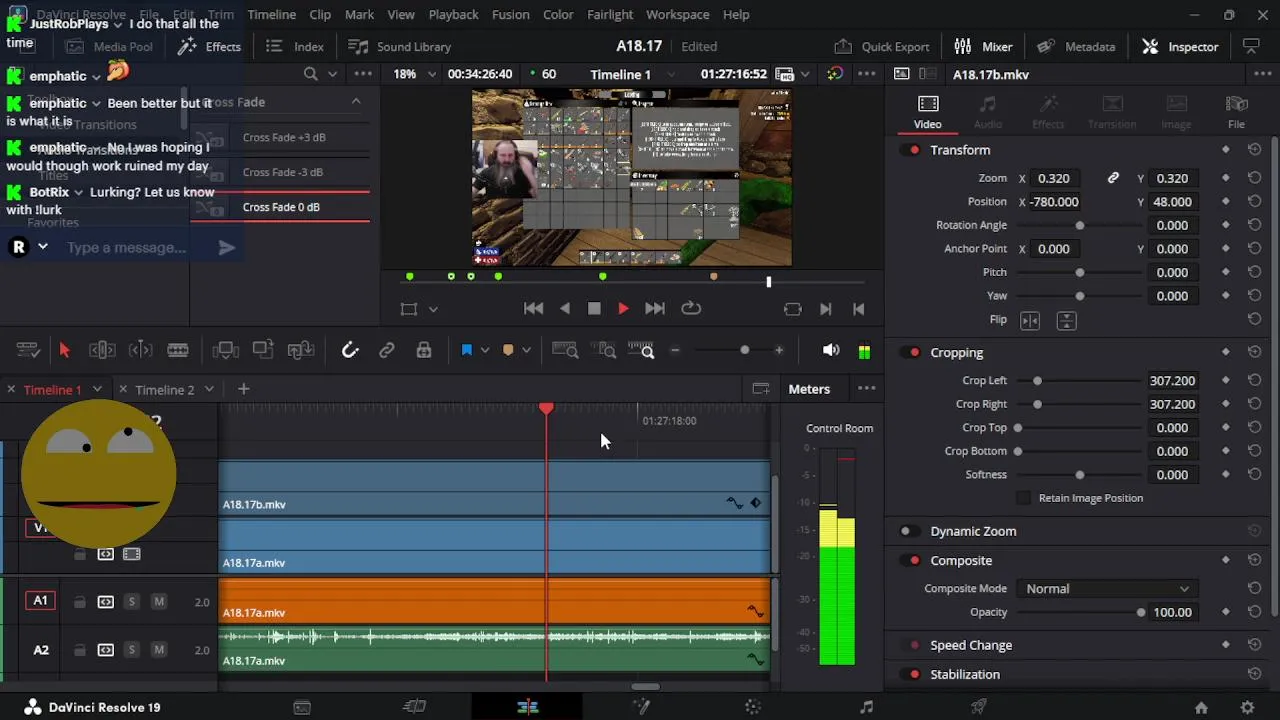Add a blue flag to the clip
Image resolution: width=1280 pixels, height=720 pixels.
(466, 350)
